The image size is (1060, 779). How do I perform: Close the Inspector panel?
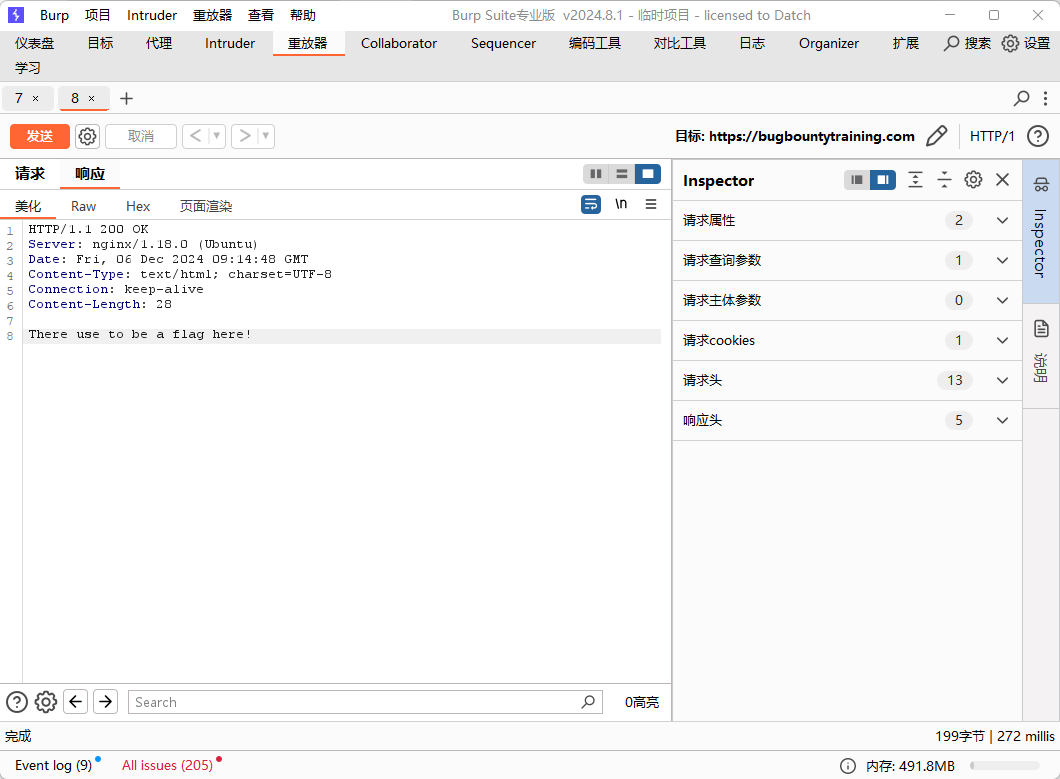tap(1003, 180)
